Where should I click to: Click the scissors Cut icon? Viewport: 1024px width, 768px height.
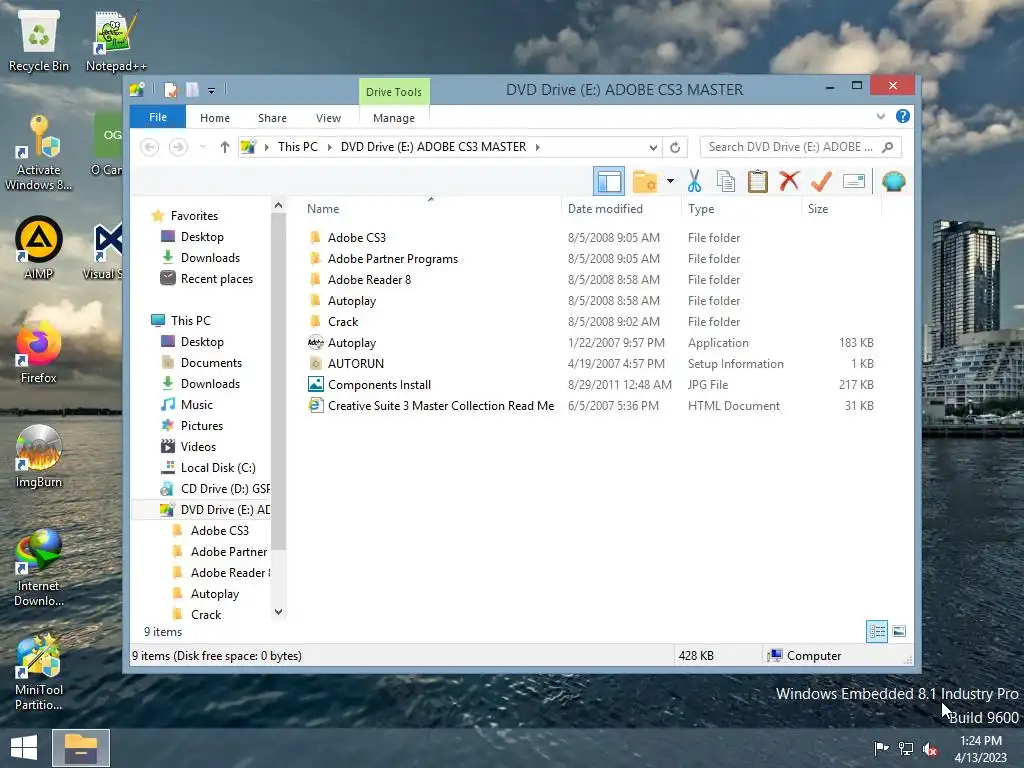[x=694, y=182]
